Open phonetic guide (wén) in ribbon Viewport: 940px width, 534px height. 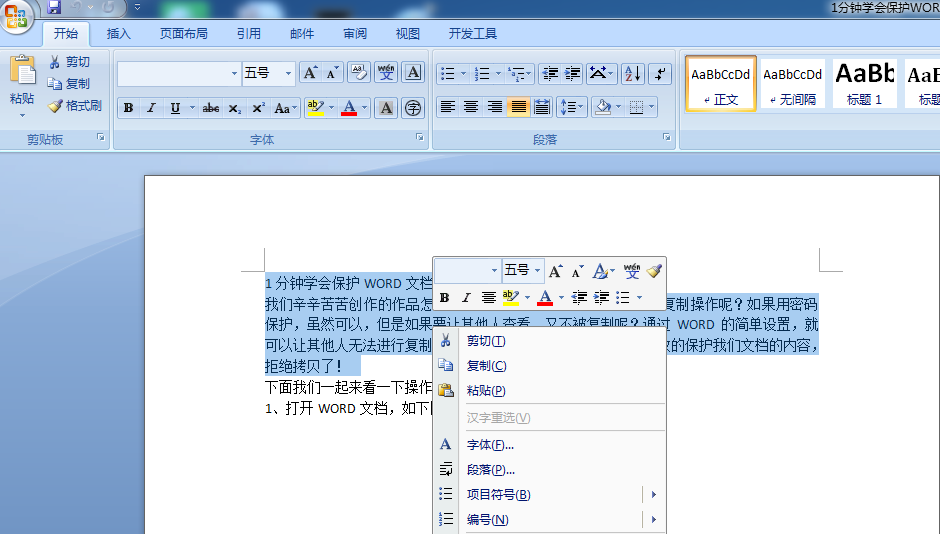(x=386, y=73)
